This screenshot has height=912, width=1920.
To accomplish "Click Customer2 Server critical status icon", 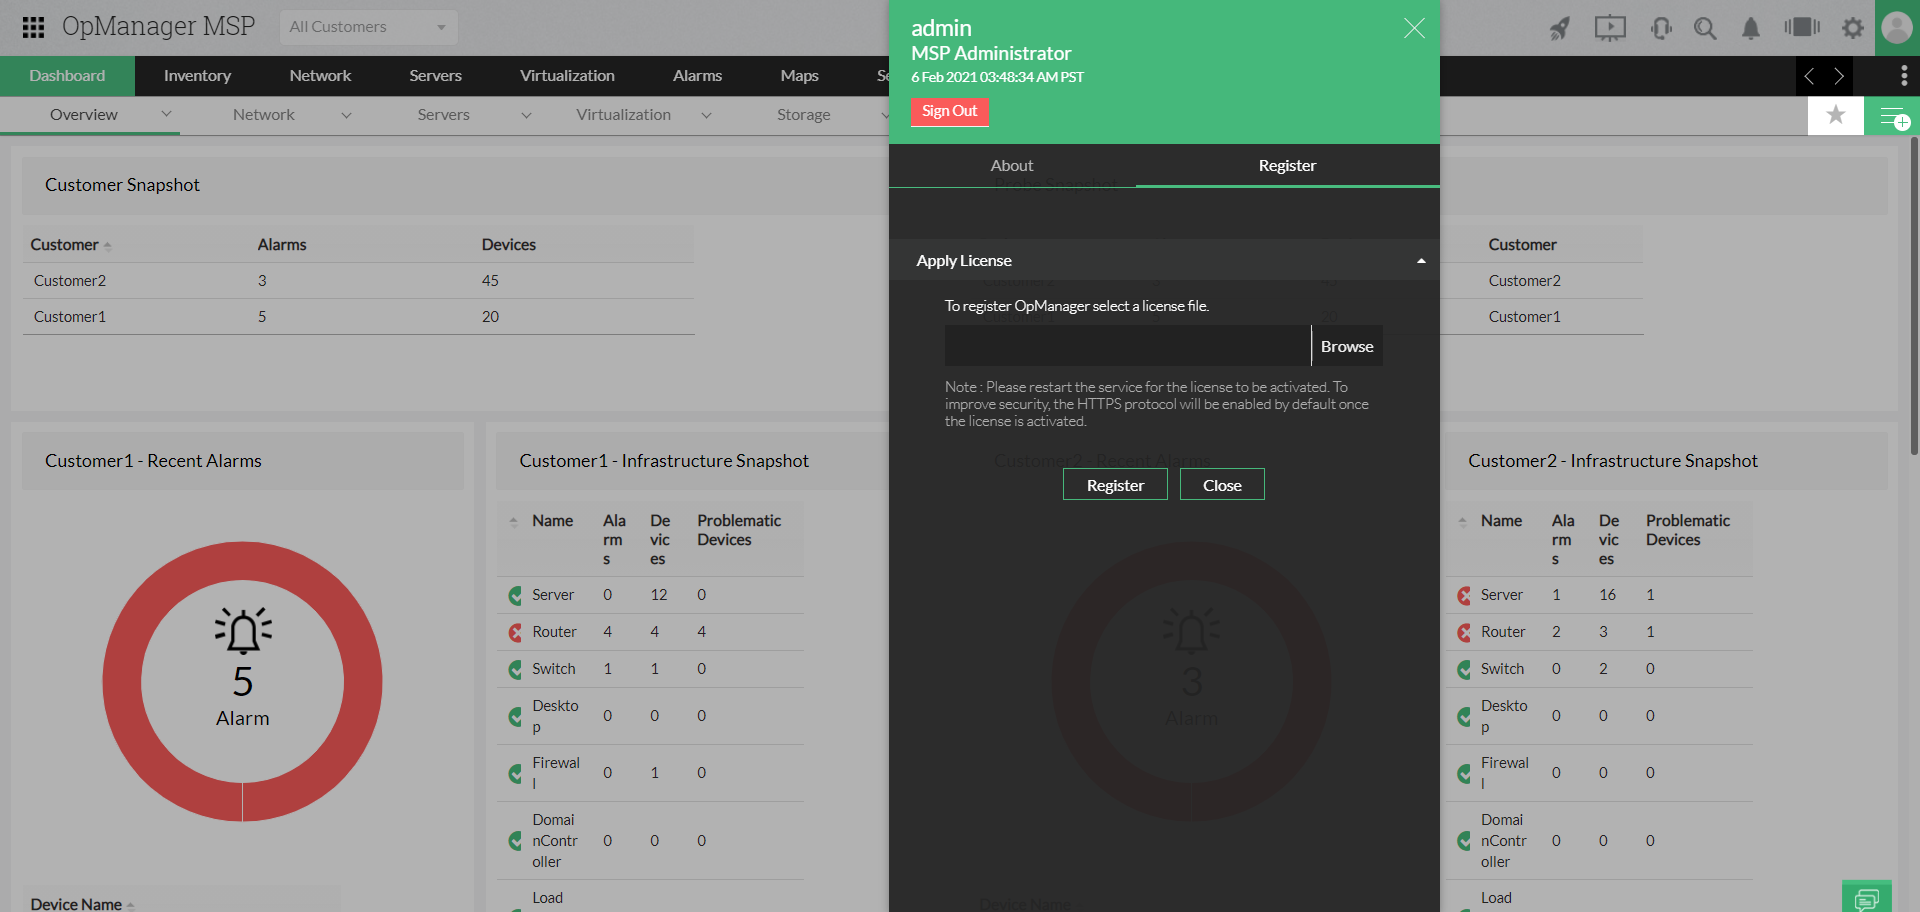I will click(x=1464, y=596).
